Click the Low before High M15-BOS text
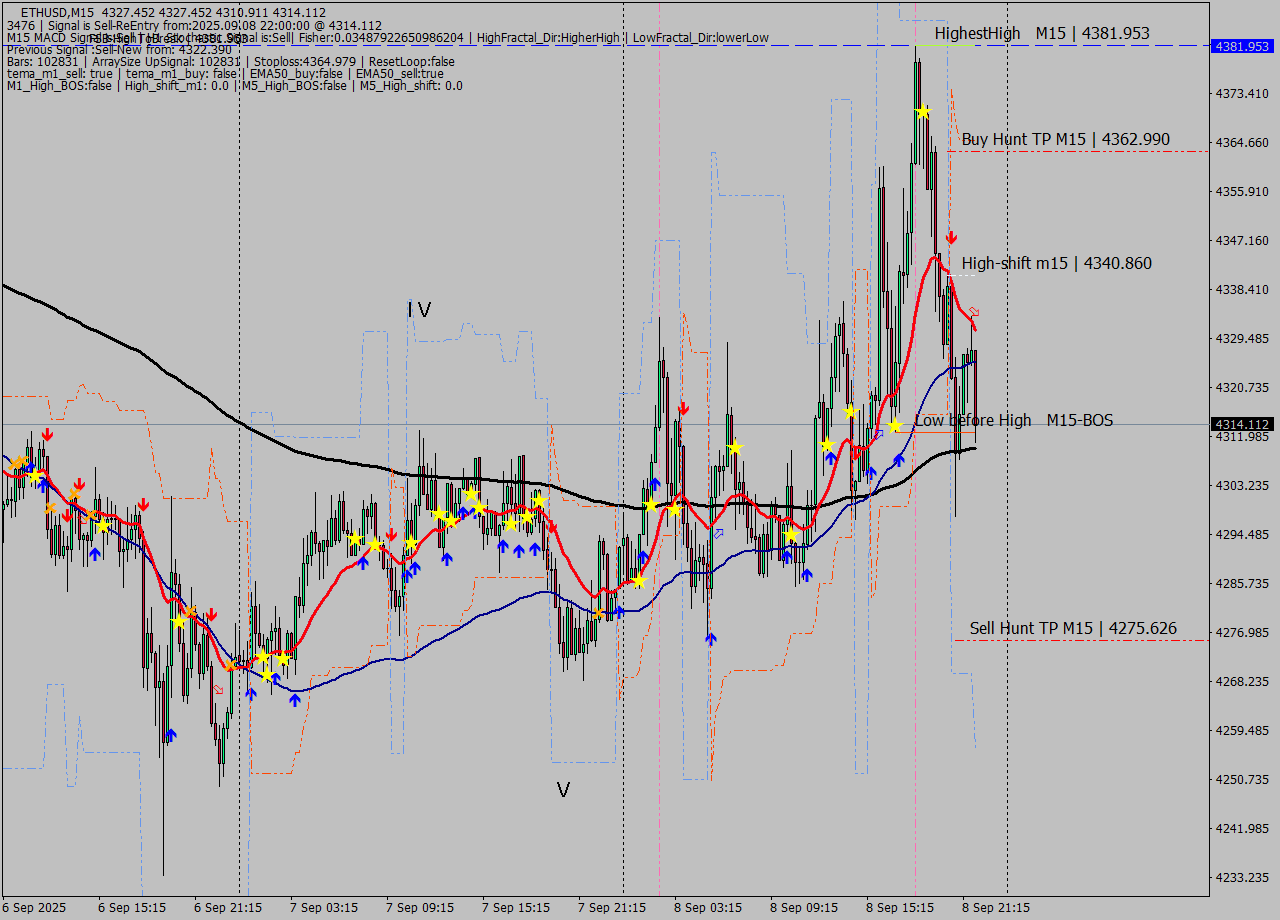 coord(1013,420)
